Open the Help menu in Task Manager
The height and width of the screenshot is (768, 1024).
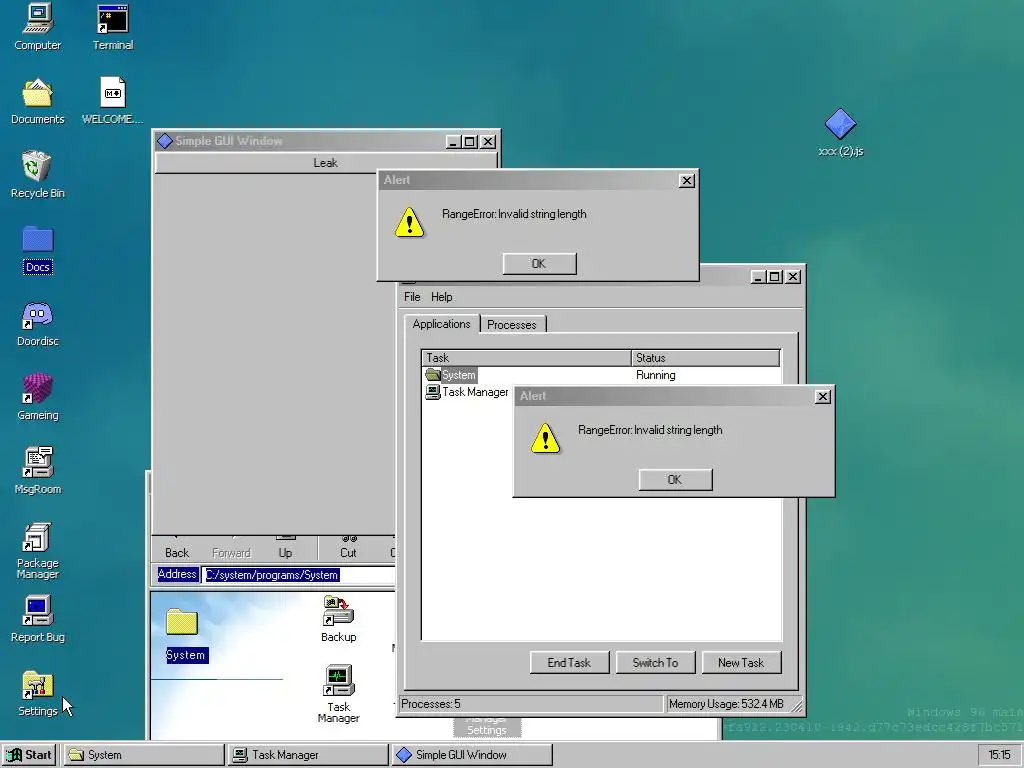[x=441, y=297]
